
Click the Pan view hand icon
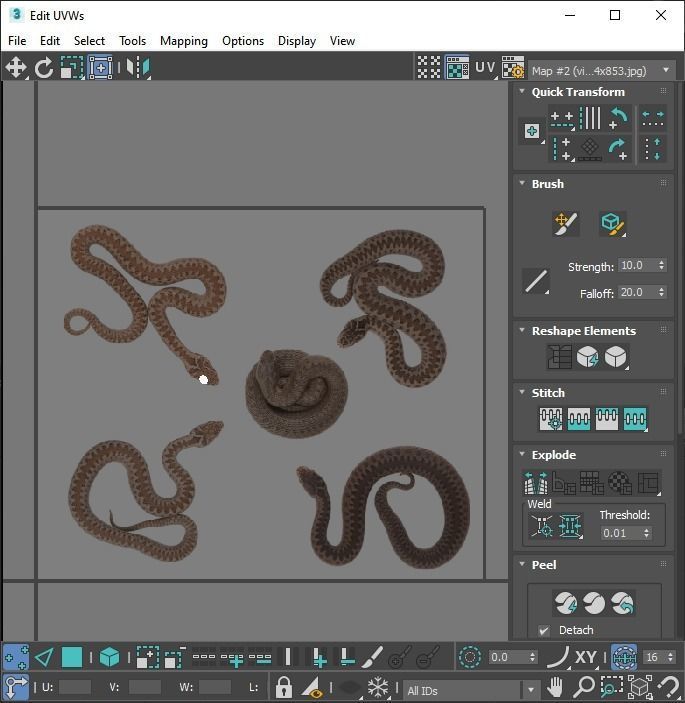(555, 687)
